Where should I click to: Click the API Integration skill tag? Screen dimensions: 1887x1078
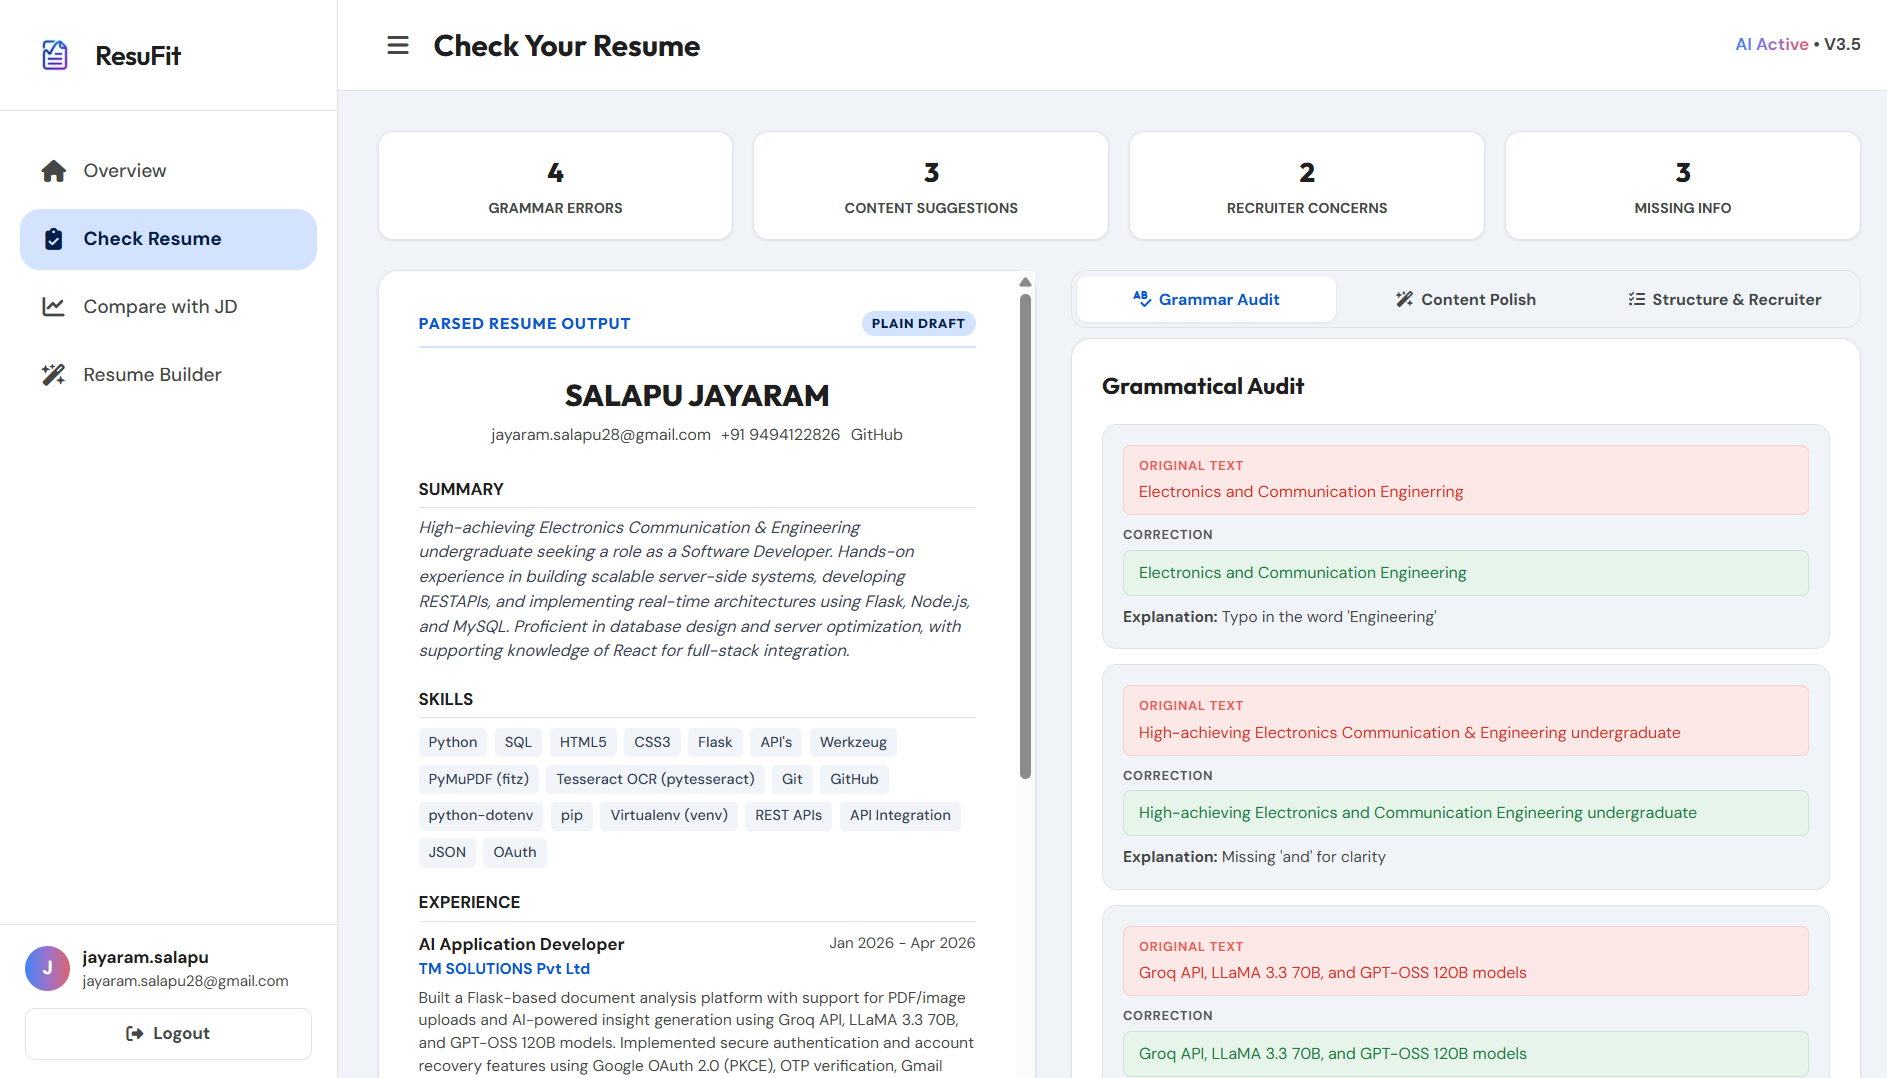point(900,815)
